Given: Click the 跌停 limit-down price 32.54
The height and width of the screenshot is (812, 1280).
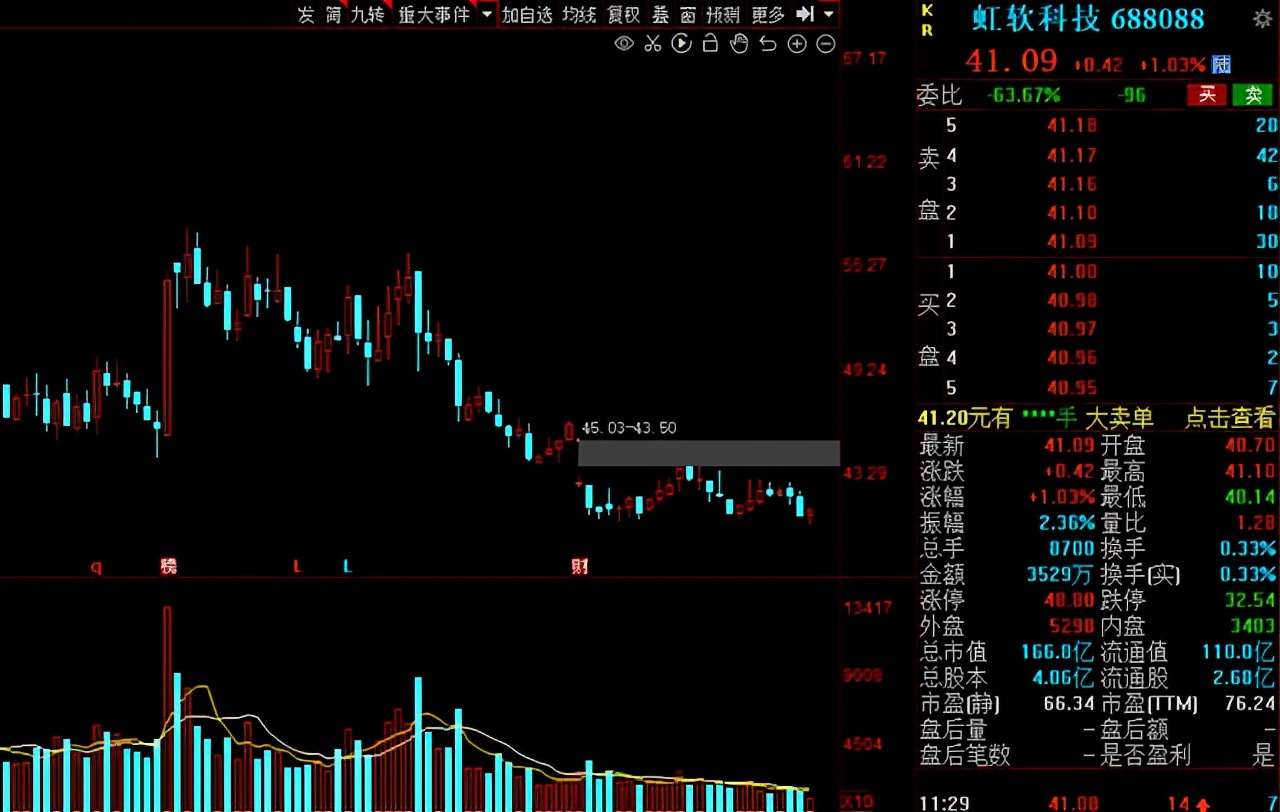Looking at the screenshot, I should (1250, 601).
